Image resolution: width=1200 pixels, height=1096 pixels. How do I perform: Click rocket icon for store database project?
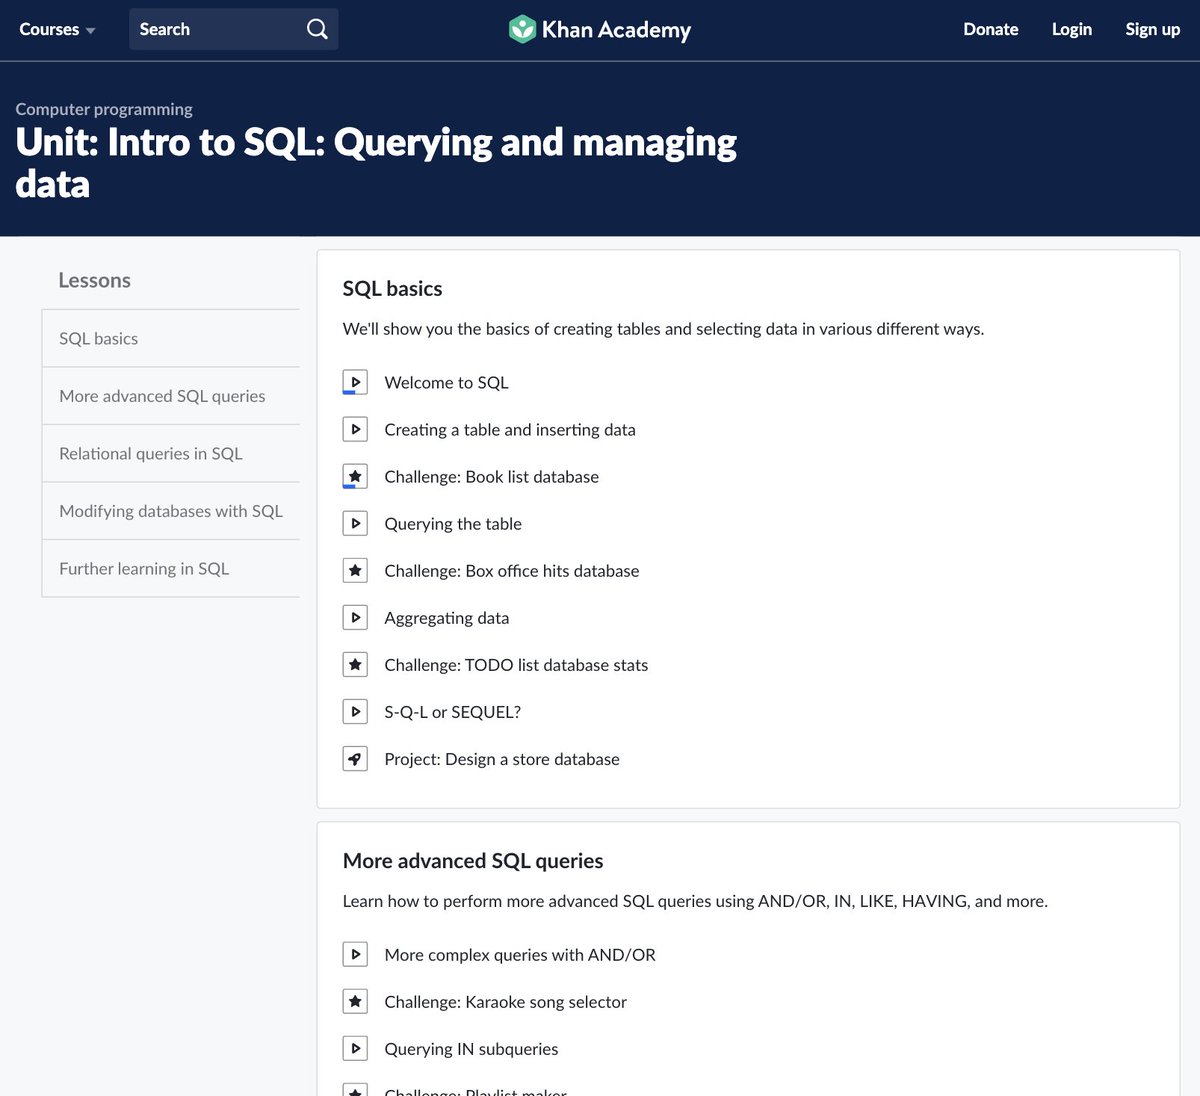click(x=355, y=758)
